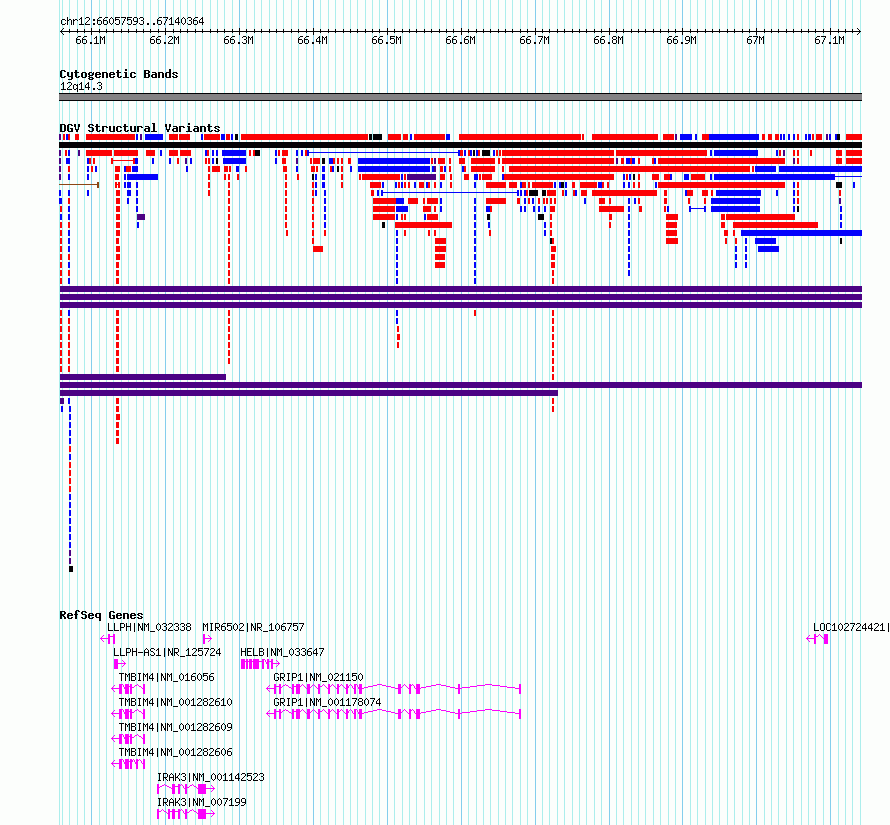The image size is (890, 825).
Task: Select the LOC102724421 gene glyph
Action: pyautogui.click(x=817, y=639)
